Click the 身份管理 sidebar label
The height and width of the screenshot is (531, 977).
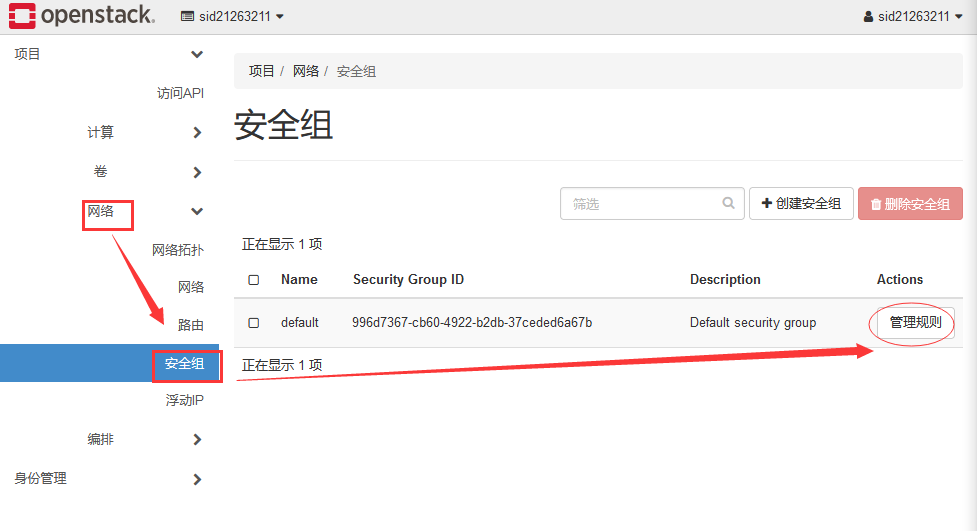tap(41, 479)
